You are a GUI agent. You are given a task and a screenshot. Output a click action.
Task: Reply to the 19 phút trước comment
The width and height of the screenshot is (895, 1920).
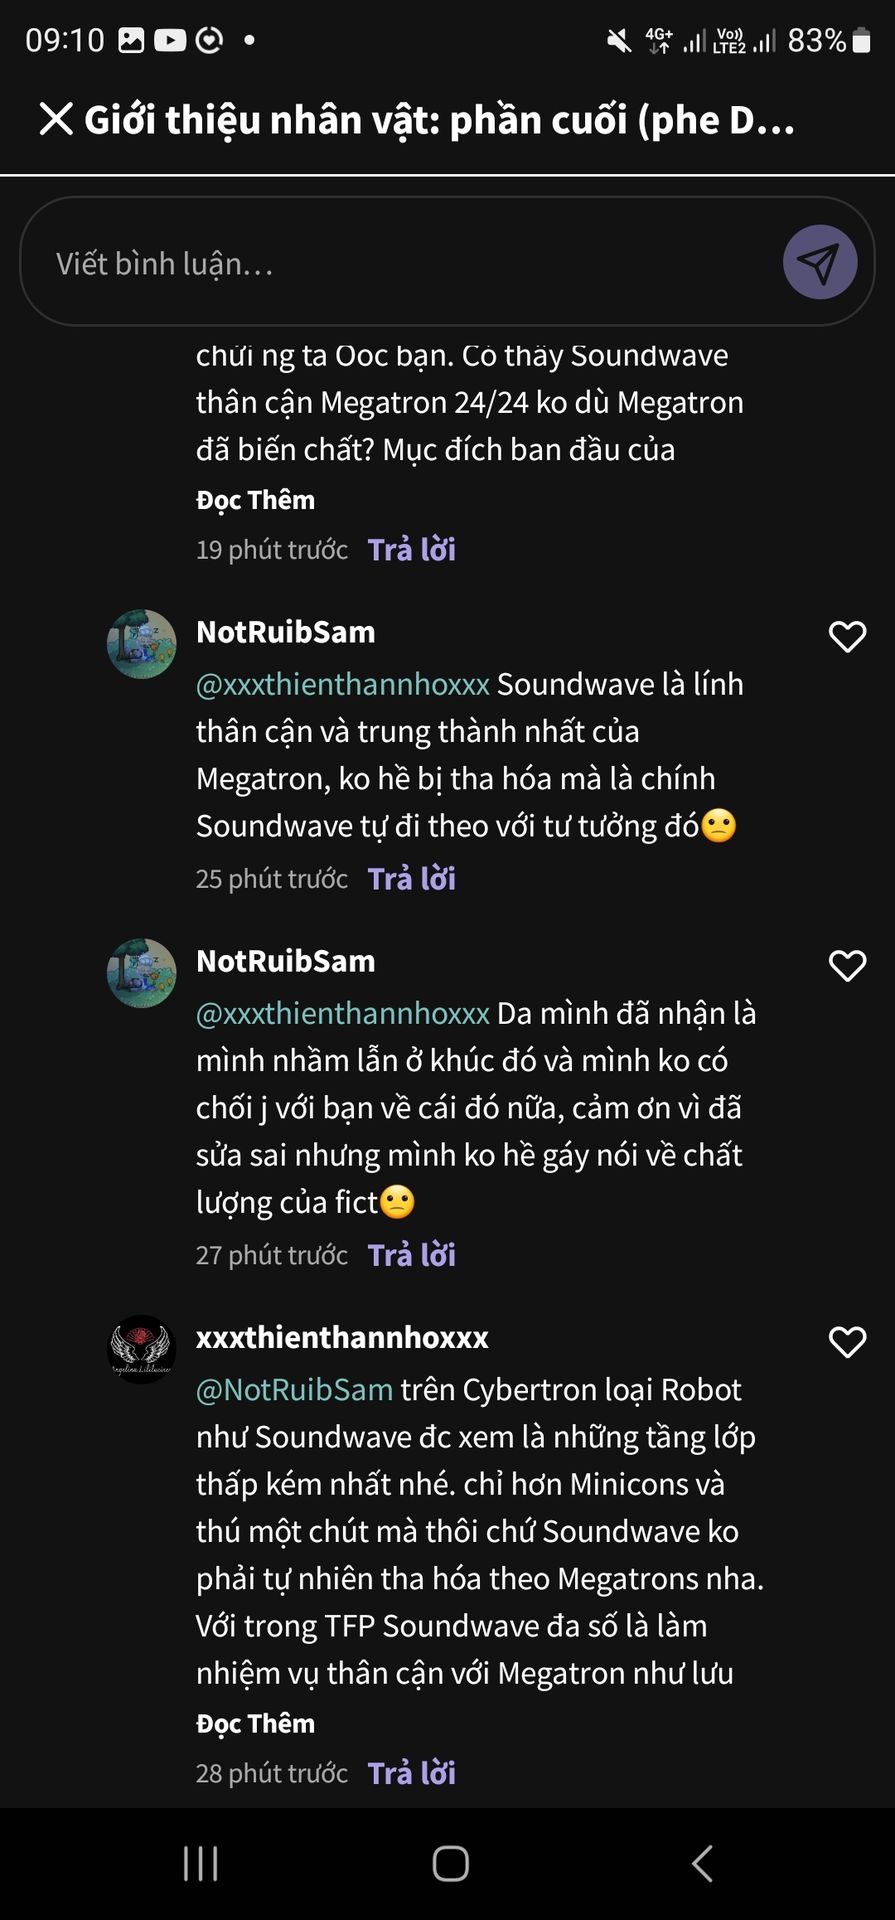pyautogui.click(x=411, y=550)
